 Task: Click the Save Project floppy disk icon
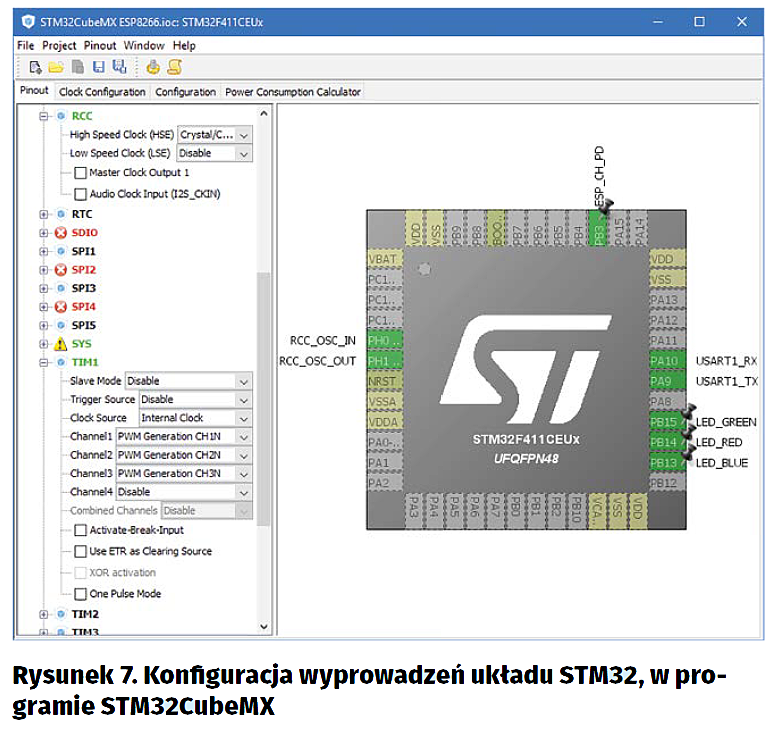[98, 68]
